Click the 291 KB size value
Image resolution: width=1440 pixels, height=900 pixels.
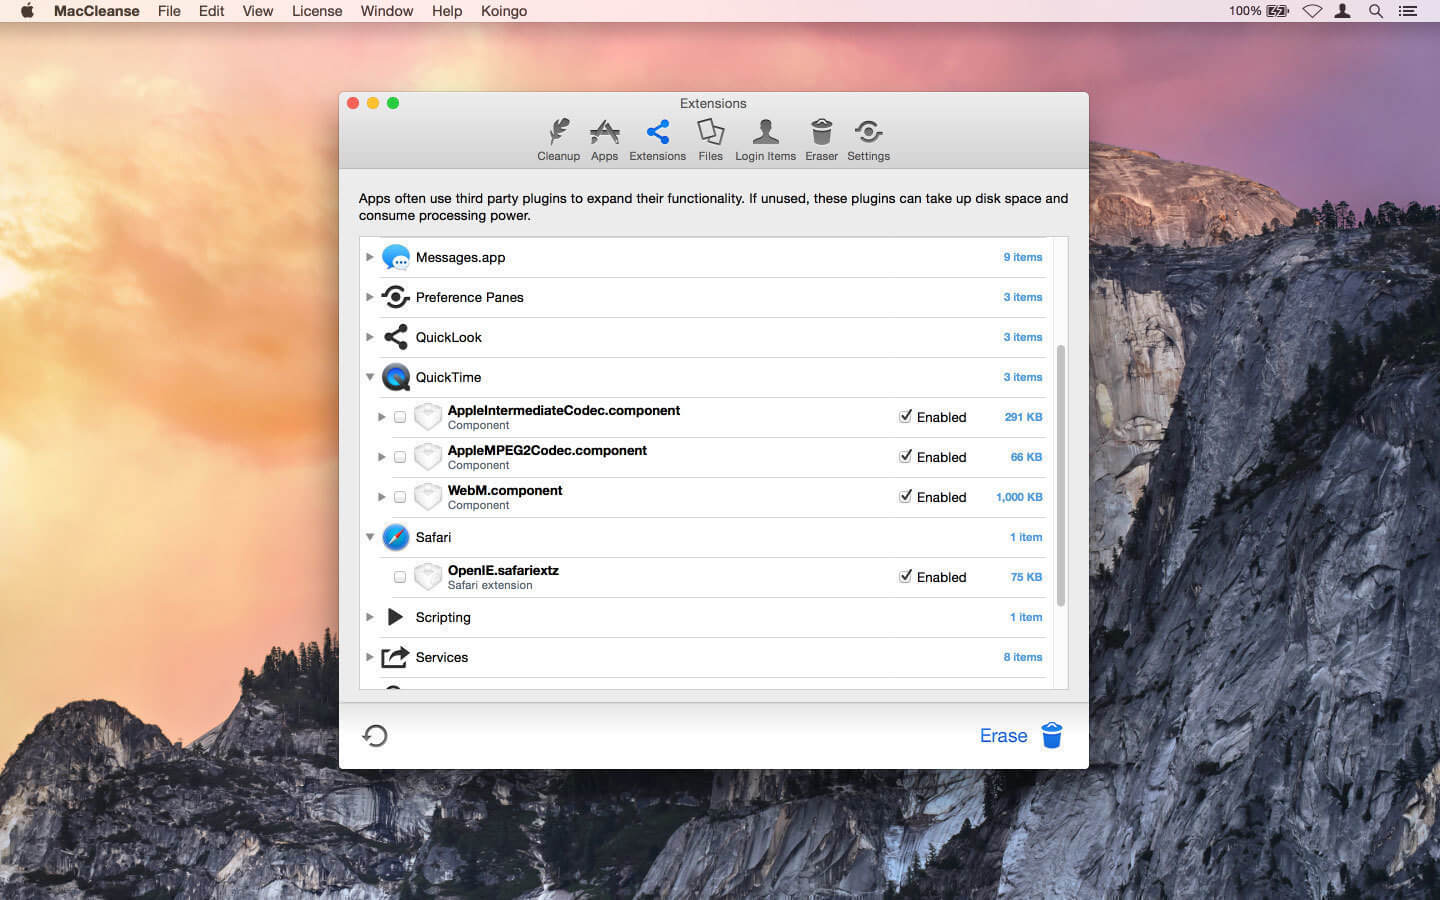point(1023,417)
